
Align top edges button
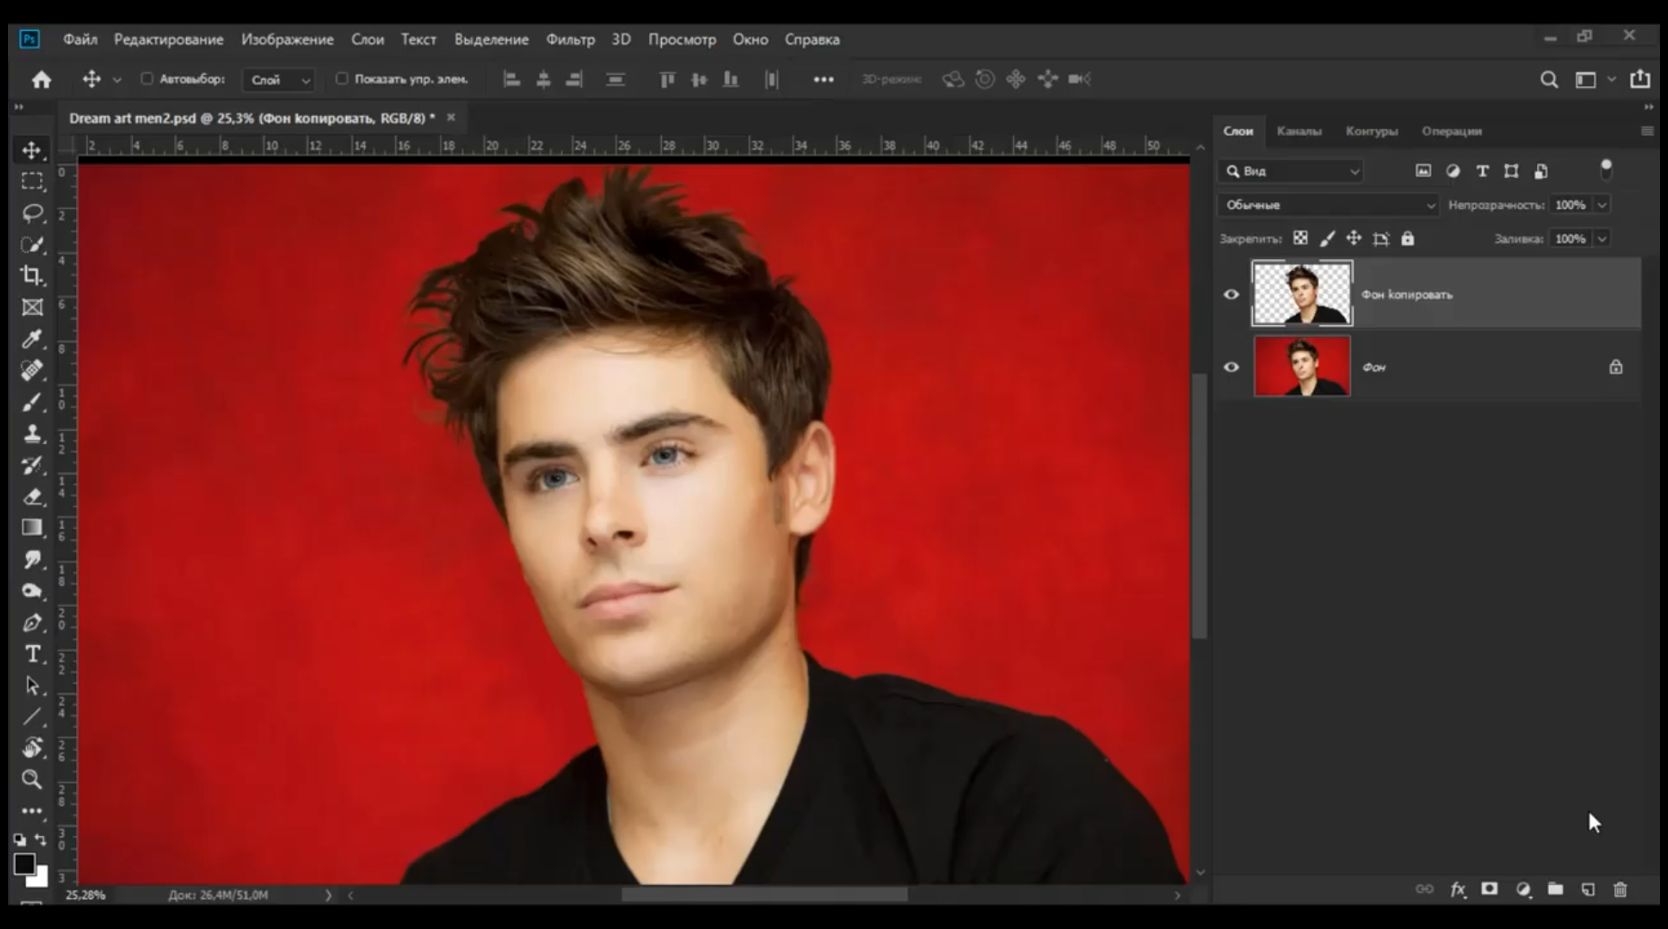667,79
